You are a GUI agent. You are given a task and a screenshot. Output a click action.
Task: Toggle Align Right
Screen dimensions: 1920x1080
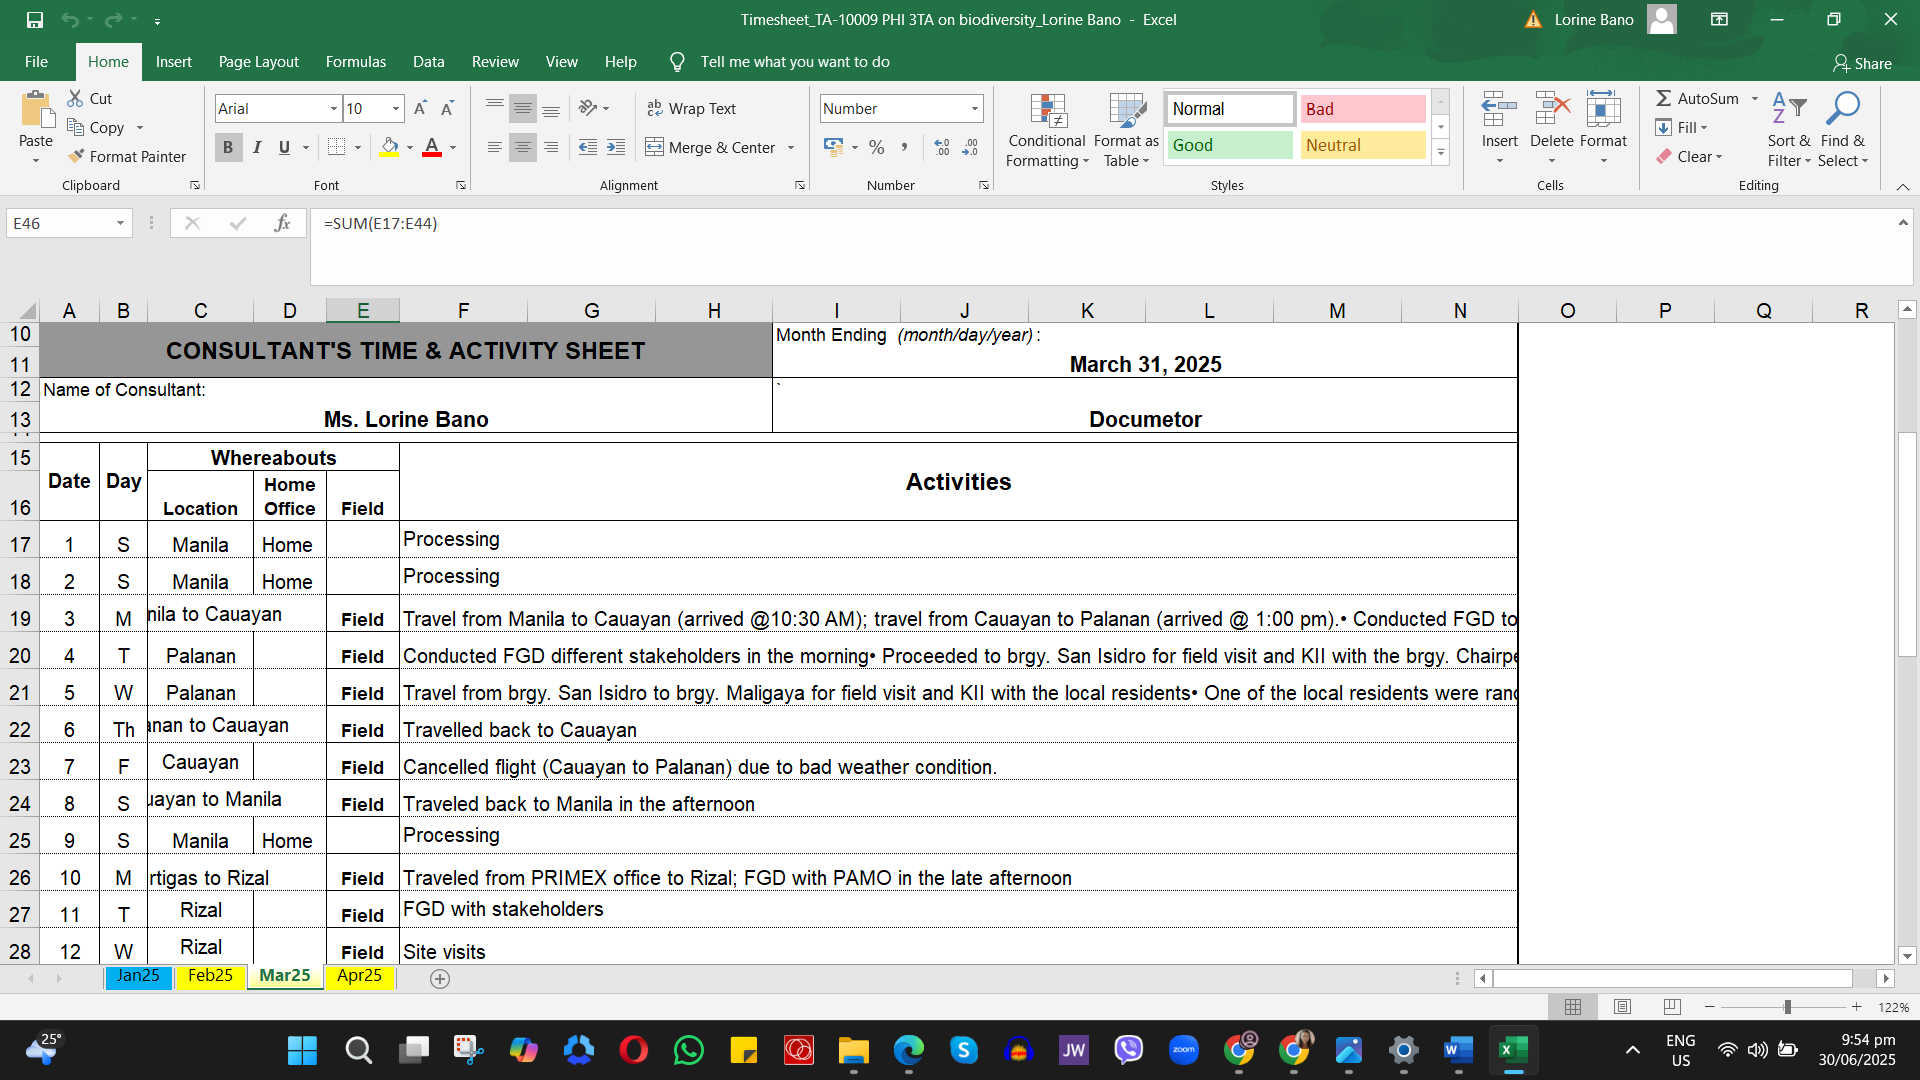point(551,147)
